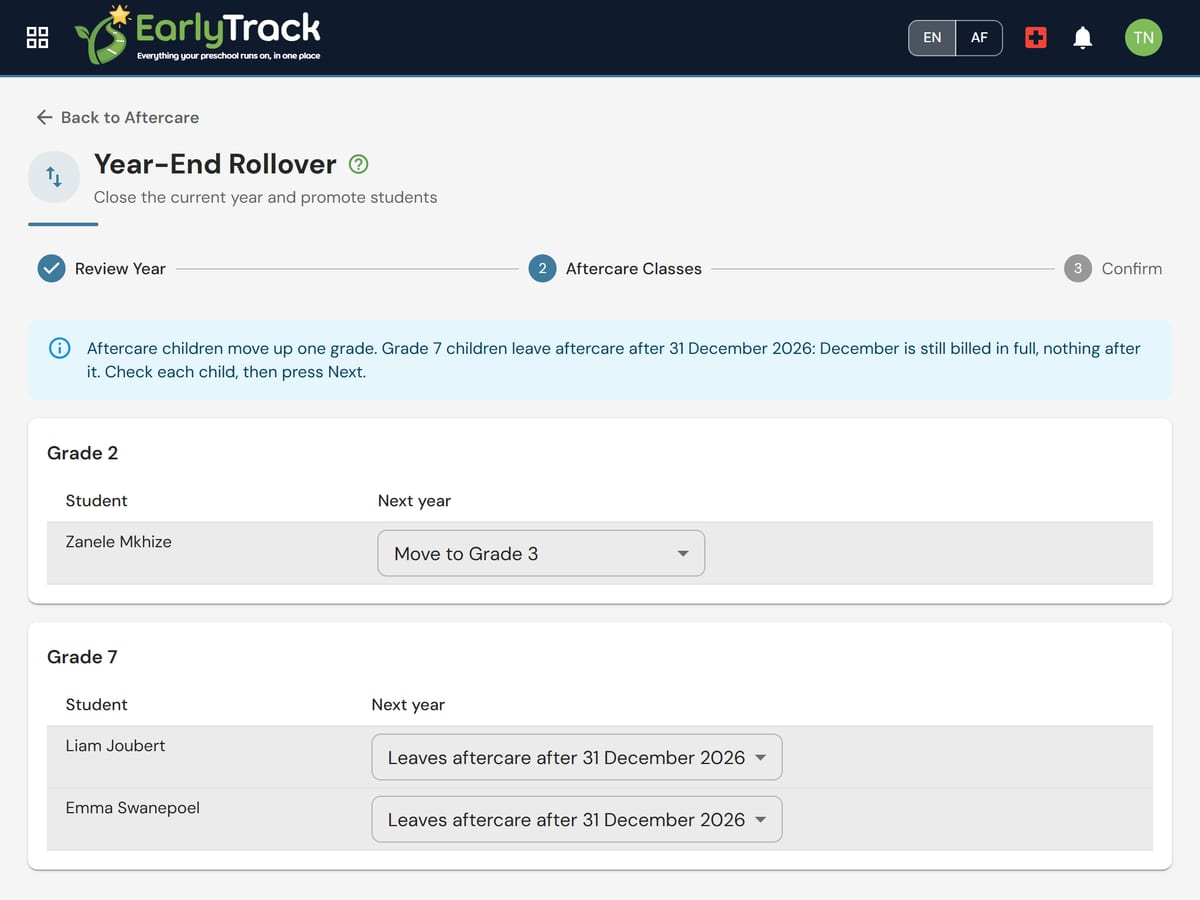Screen dimensions: 1200x900
Task: Select the Aftercare Classes step
Action: (x=615, y=268)
